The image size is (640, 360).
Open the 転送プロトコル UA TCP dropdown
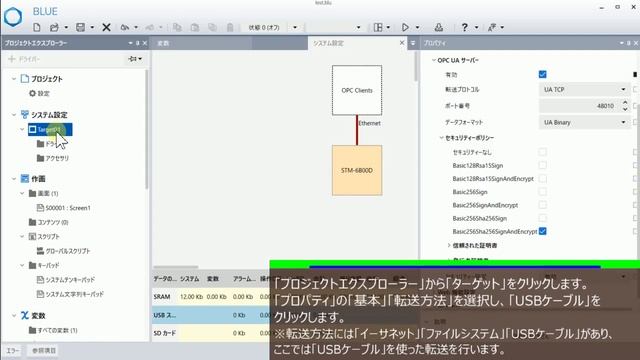pos(584,89)
